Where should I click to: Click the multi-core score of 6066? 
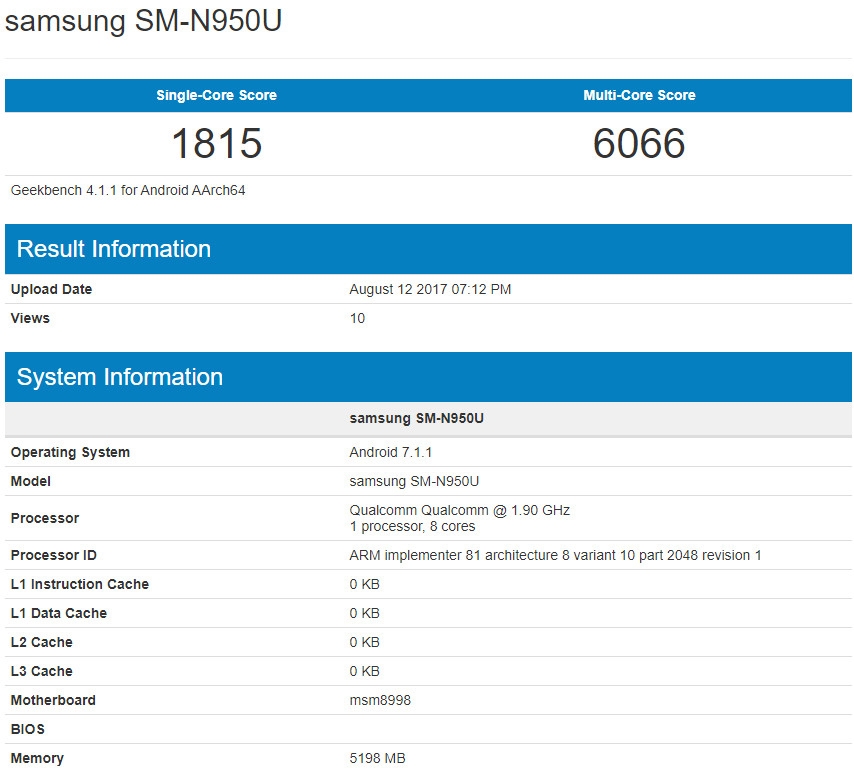[x=640, y=143]
